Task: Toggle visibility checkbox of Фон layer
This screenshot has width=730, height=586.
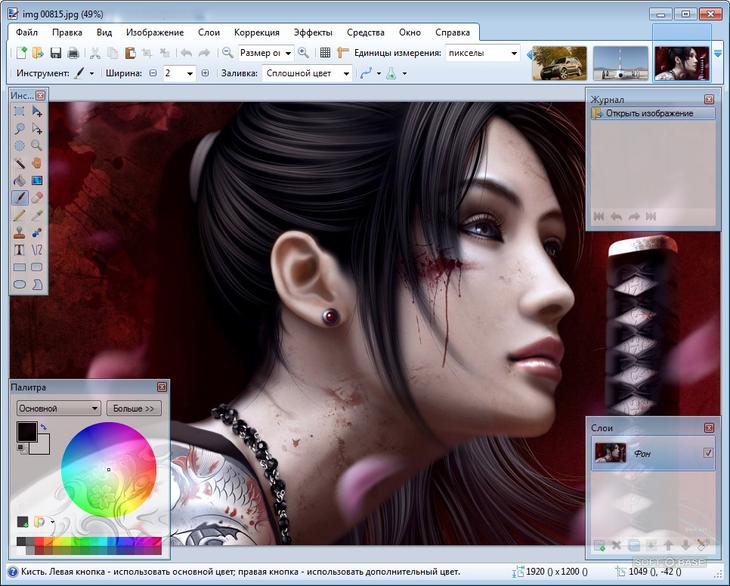Action: [x=708, y=454]
